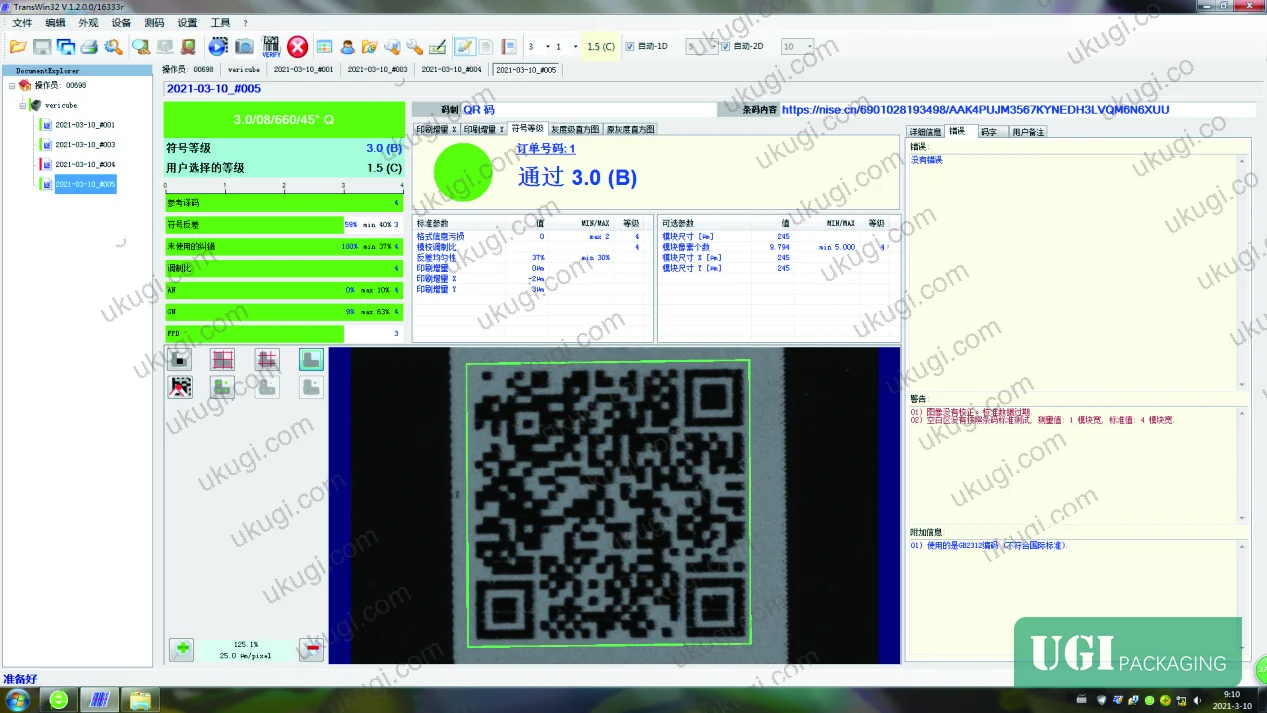This screenshot has height=713, width=1267.
Task: Open the 文件 menu
Action: 22,22
